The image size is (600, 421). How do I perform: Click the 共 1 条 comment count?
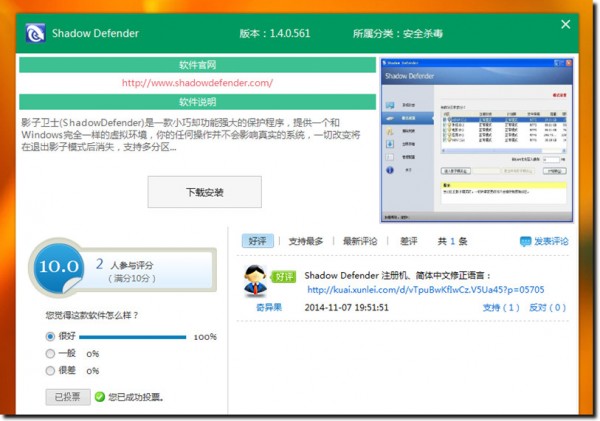(x=452, y=241)
